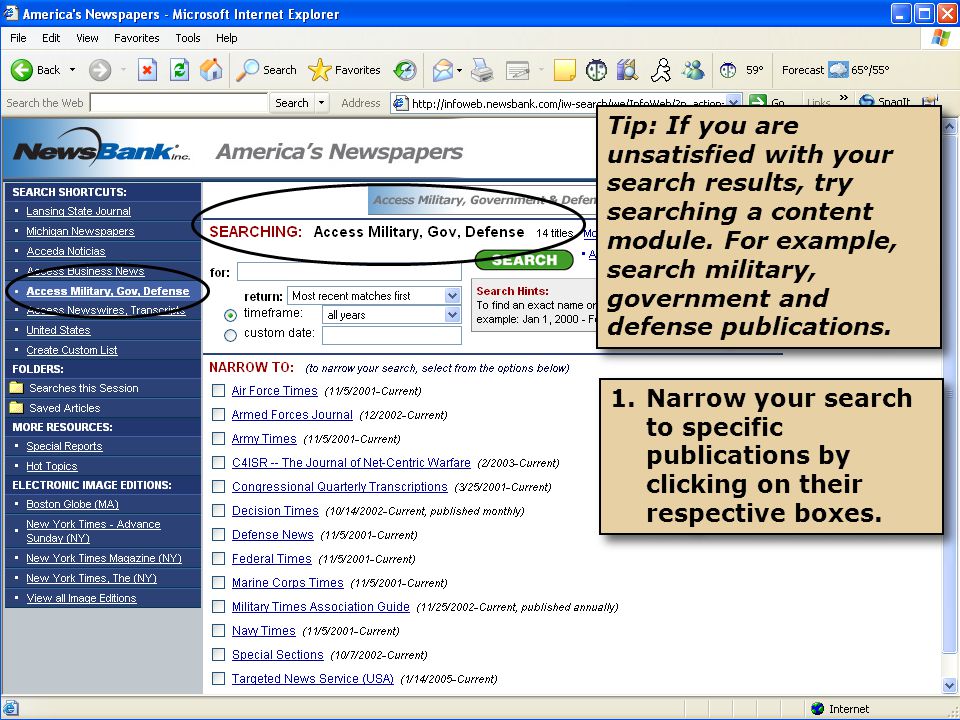Image resolution: width=960 pixels, height=720 pixels.
Task: Open the History clock icon
Action: 405,70
